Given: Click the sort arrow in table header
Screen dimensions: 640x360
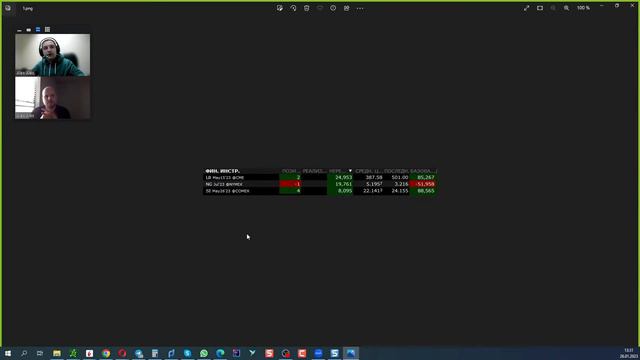Looking at the screenshot, I should [x=350, y=171].
